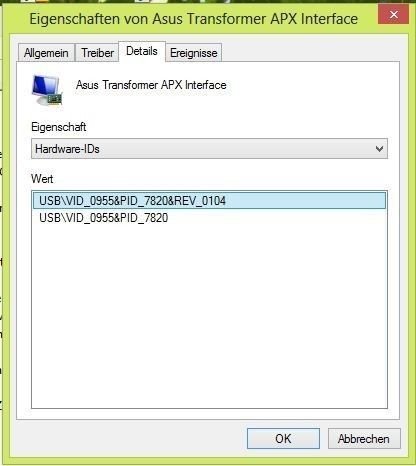
Task: Click the Eigenschaft label text
Action: pyautogui.click(x=59, y=127)
